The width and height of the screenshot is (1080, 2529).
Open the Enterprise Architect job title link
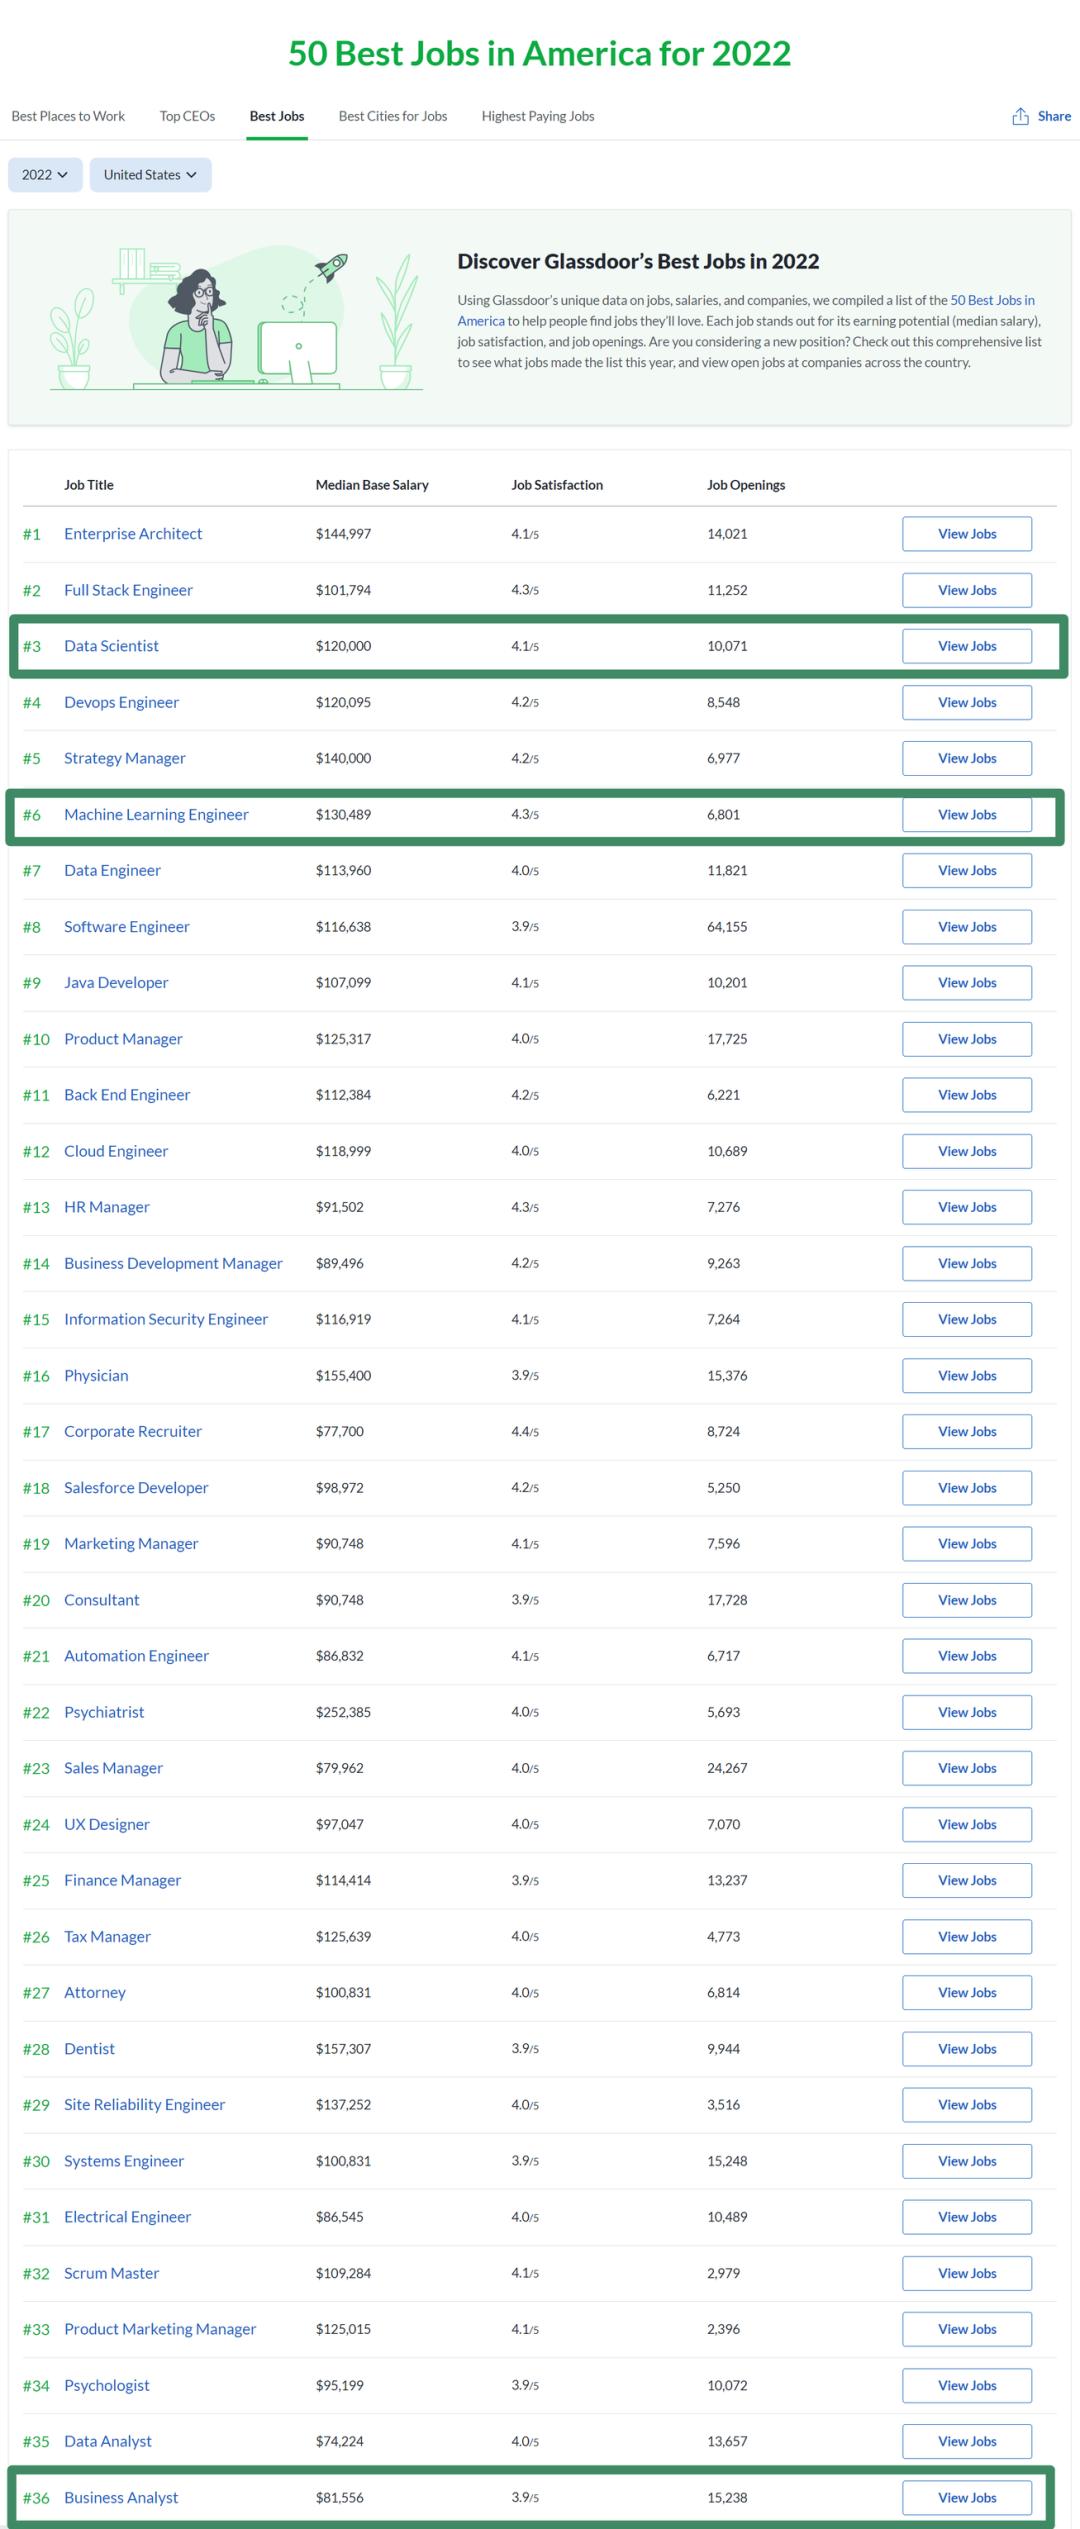pyautogui.click(x=133, y=534)
